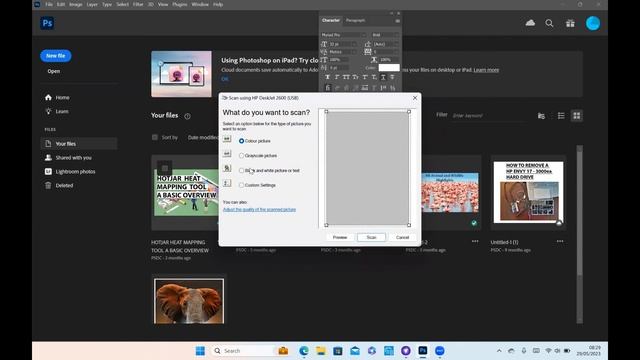The image size is (640, 360).
Task: Open the Character panel flyout menu
Action: click(x=397, y=21)
